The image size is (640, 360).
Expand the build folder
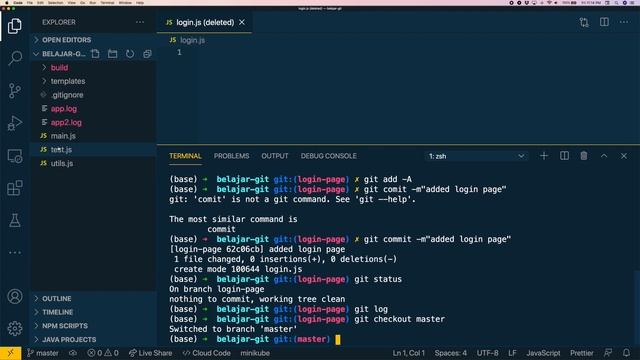coord(94,68)
